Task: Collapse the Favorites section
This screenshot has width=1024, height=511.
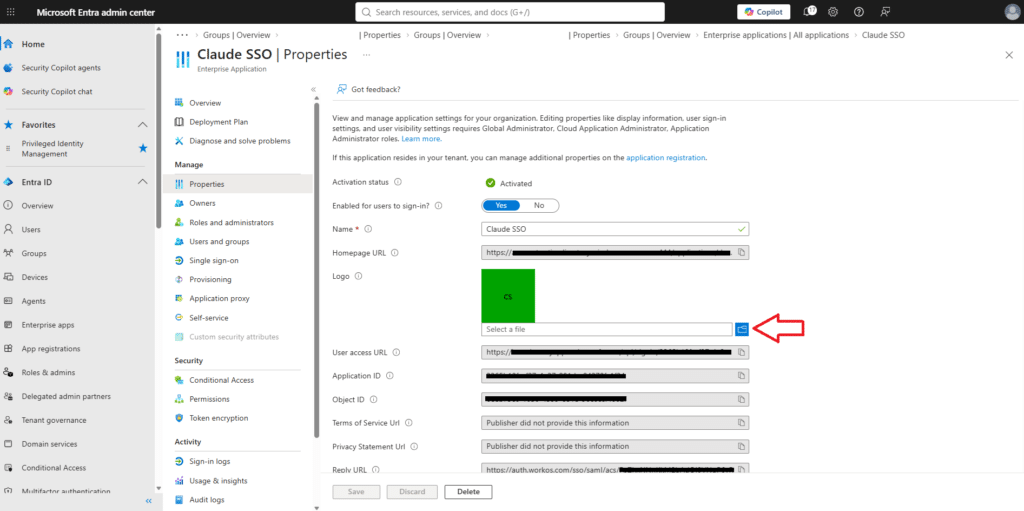Action: click(x=142, y=124)
